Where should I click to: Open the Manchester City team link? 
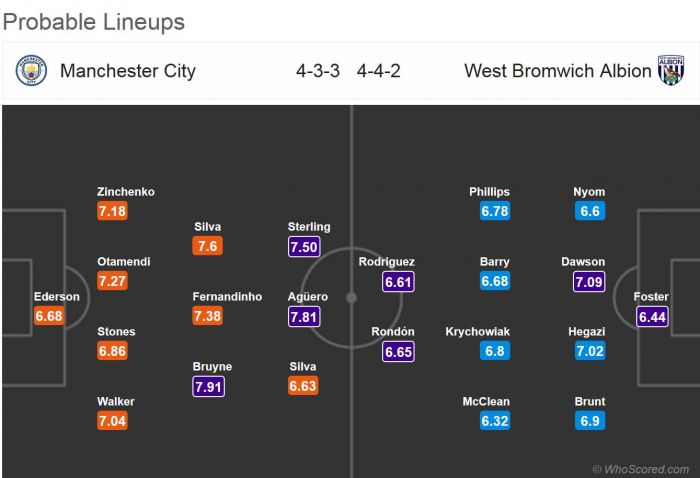(x=128, y=71)
